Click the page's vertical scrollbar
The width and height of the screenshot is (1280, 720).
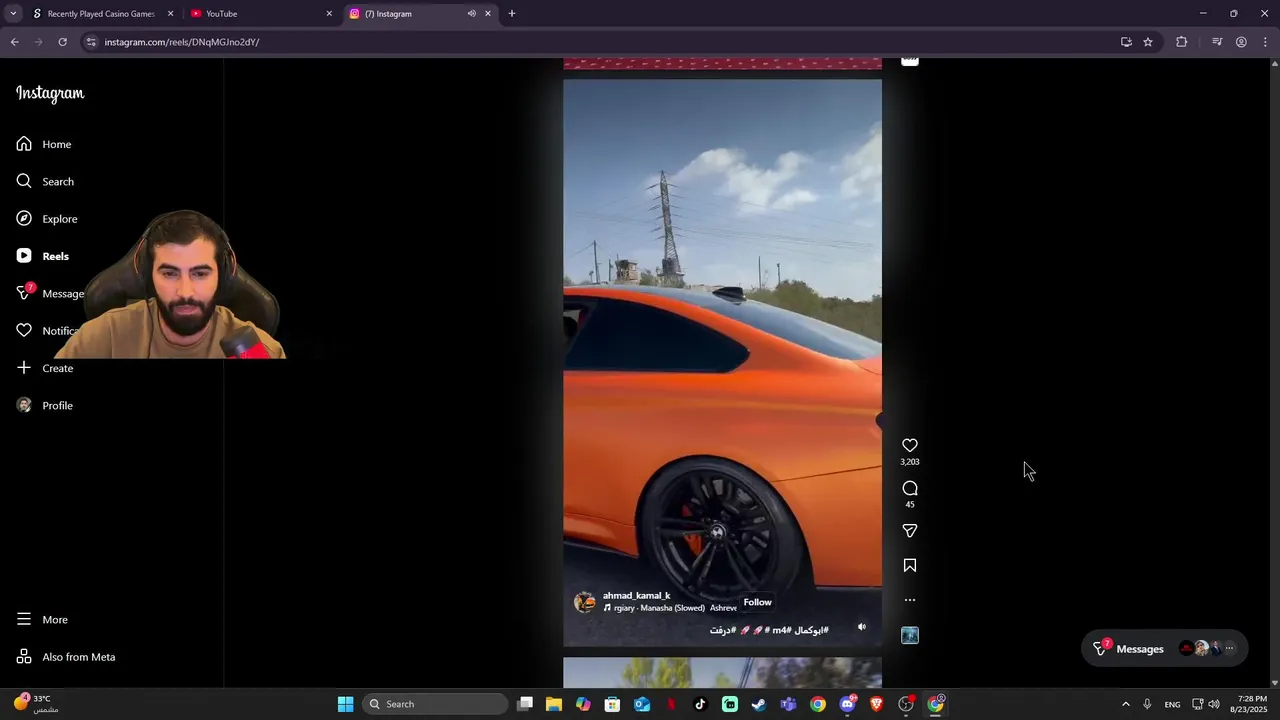click(1274, 372)
